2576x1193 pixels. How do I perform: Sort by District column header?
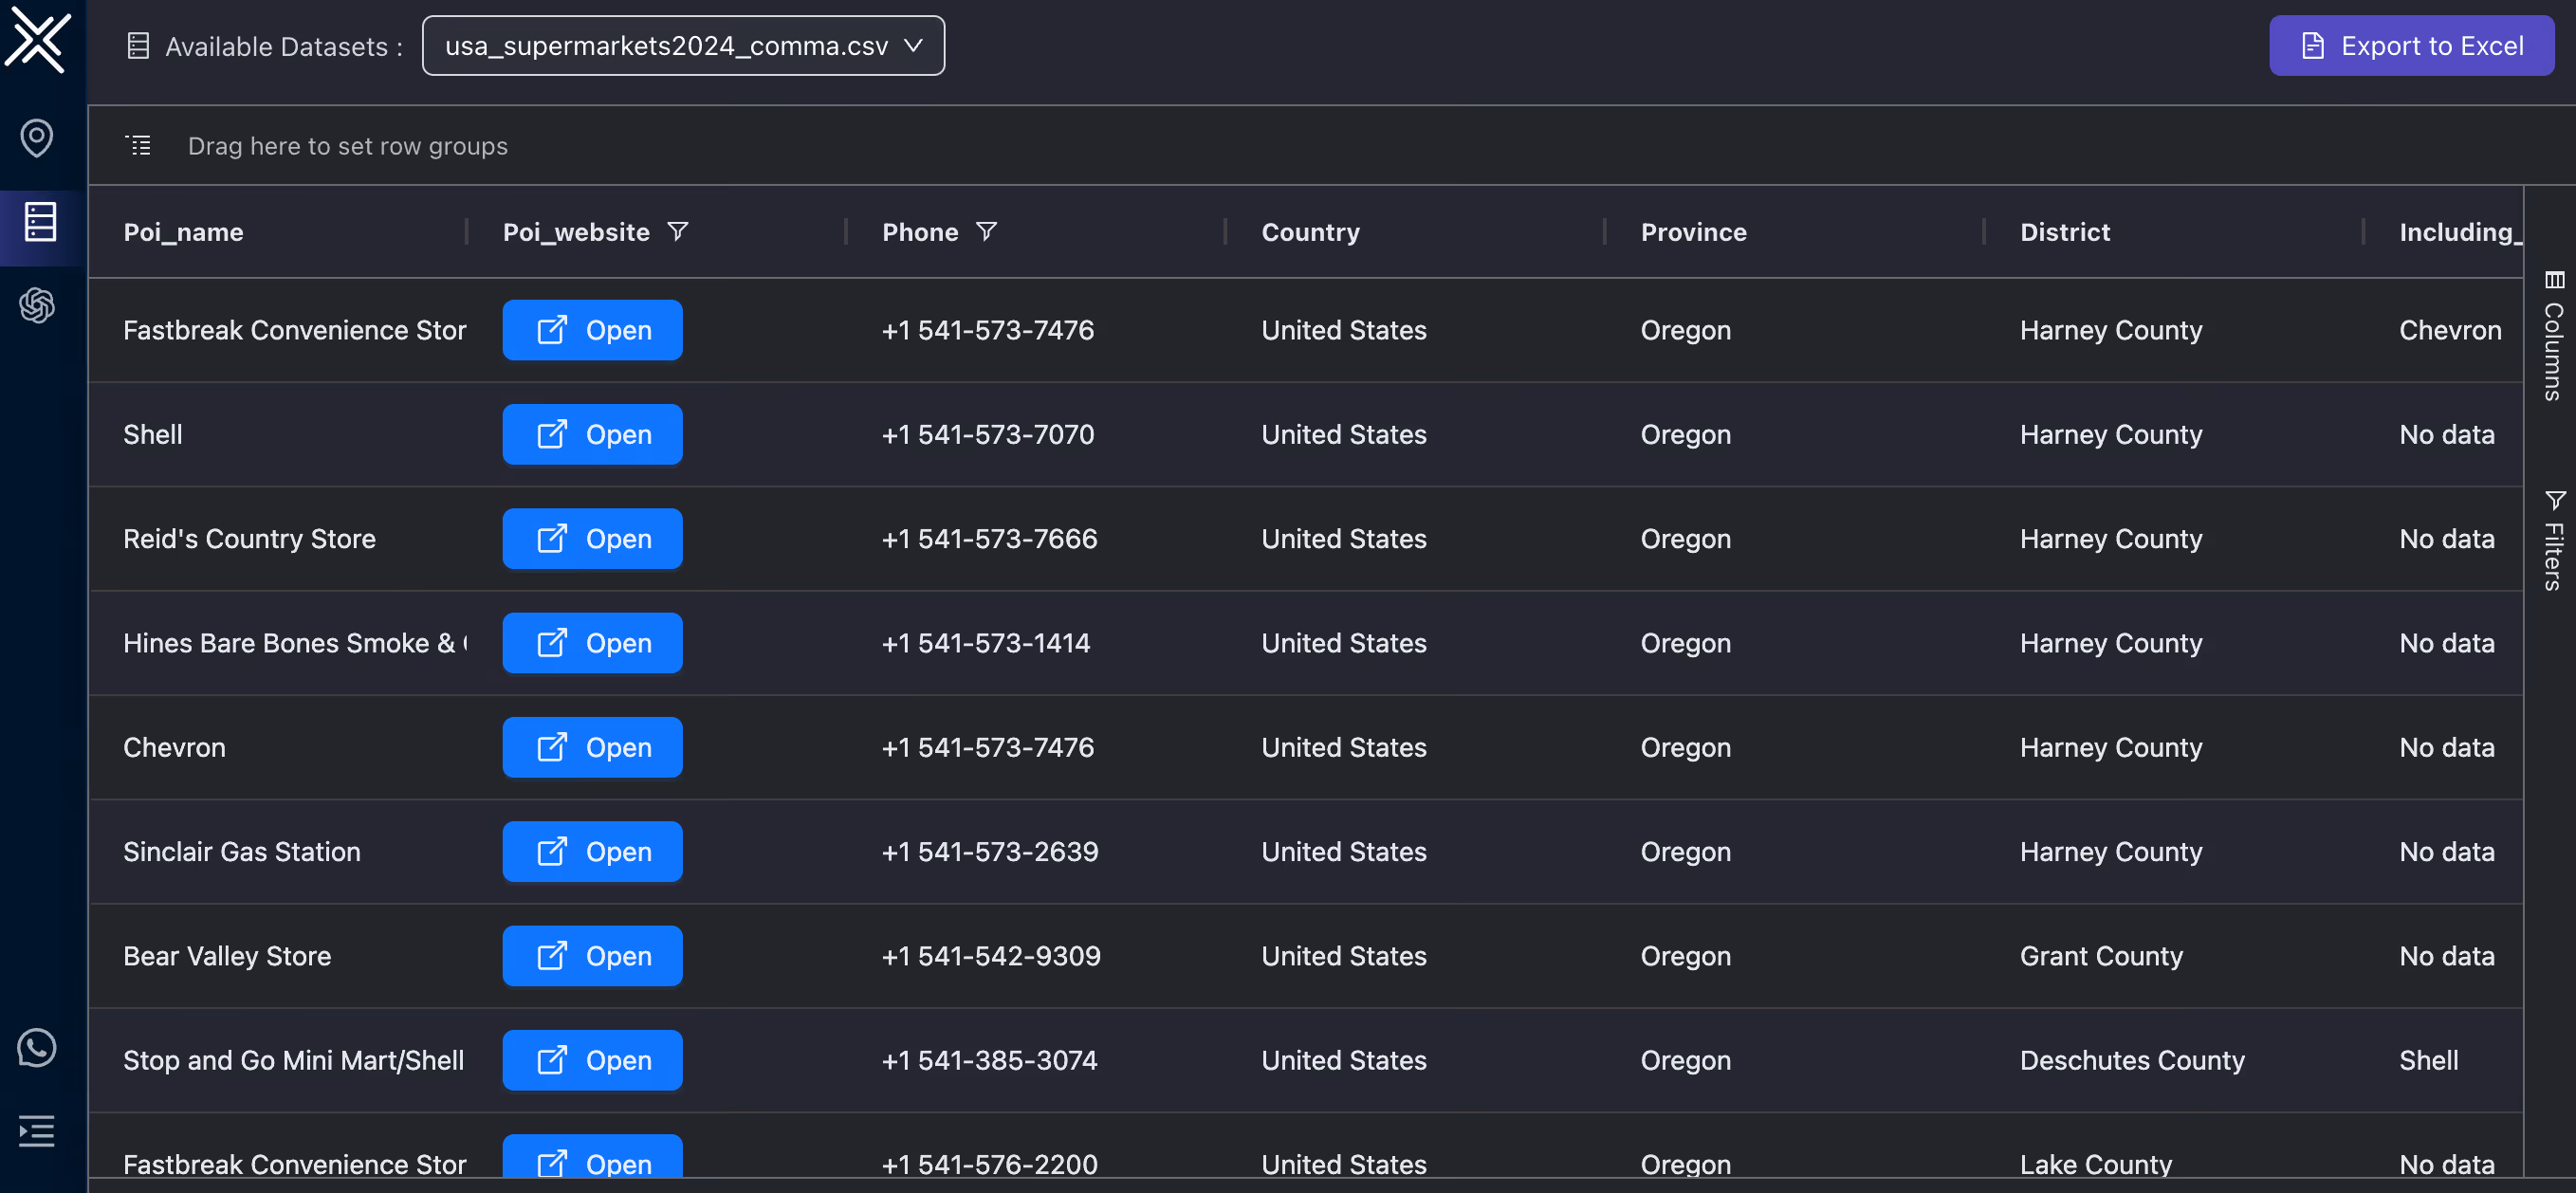tap(2064, 232)
